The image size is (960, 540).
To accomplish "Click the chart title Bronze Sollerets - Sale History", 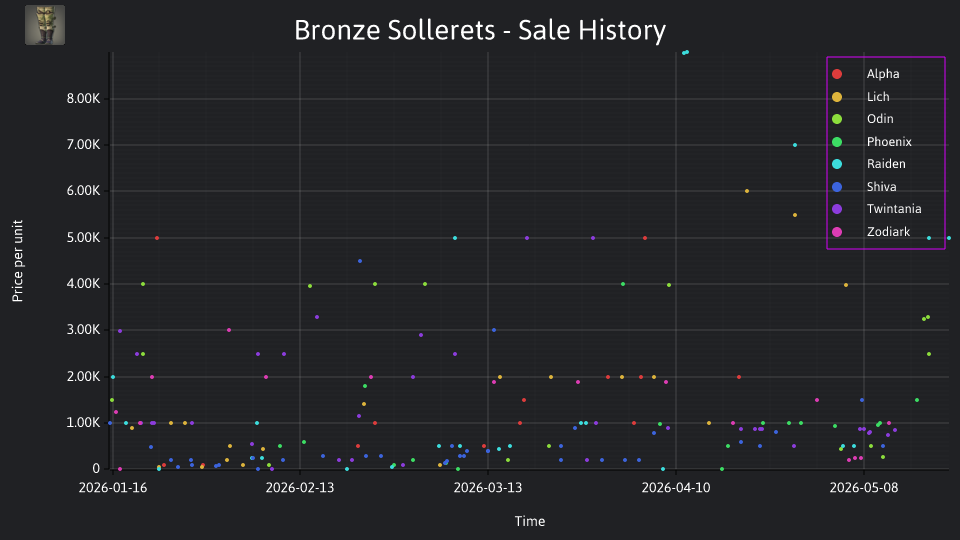I will tap(480, 30).
